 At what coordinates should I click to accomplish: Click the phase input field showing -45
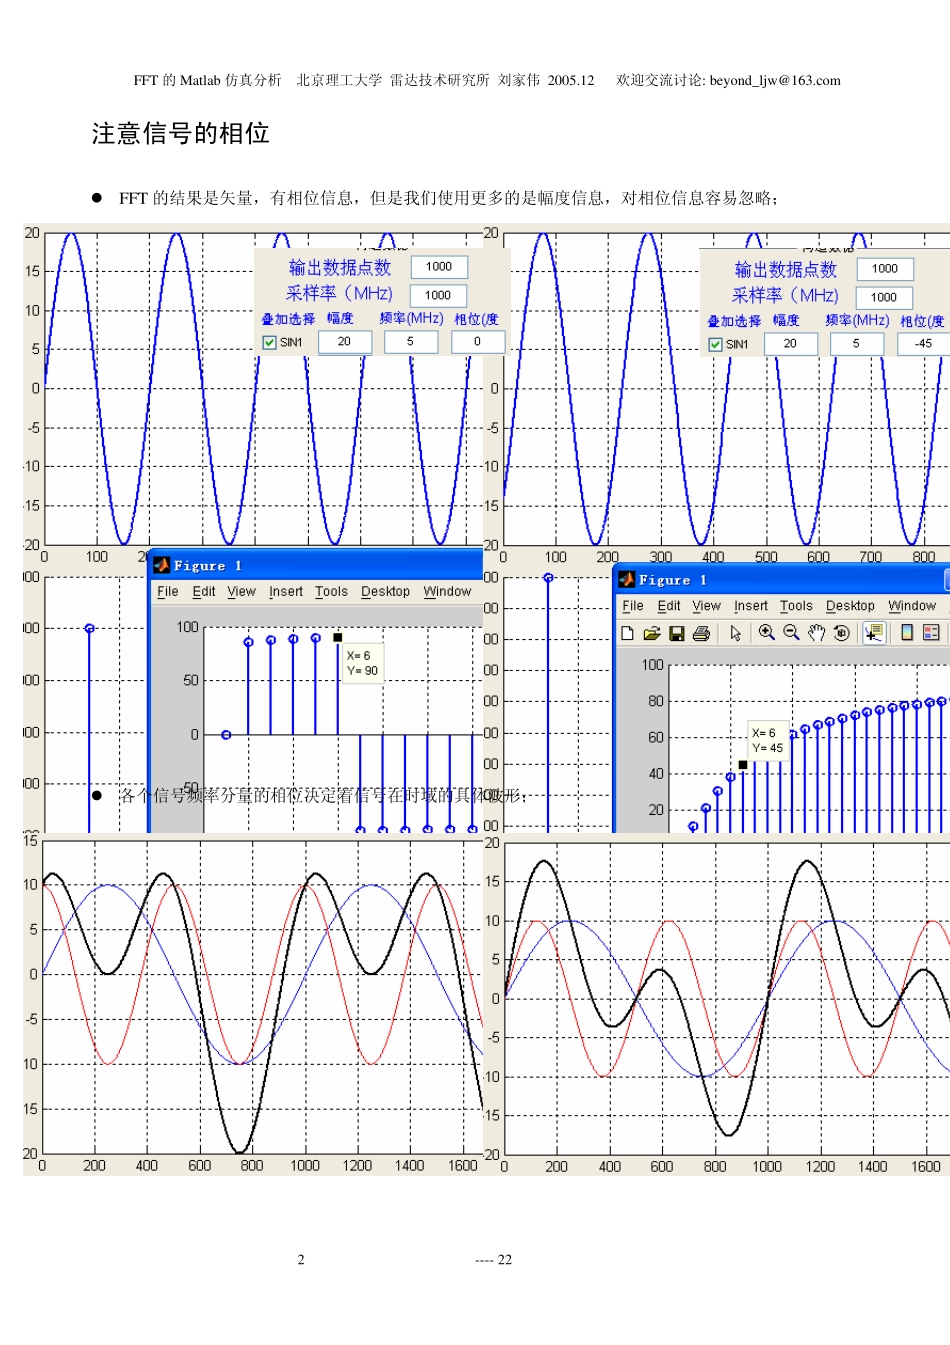(922, 343)
